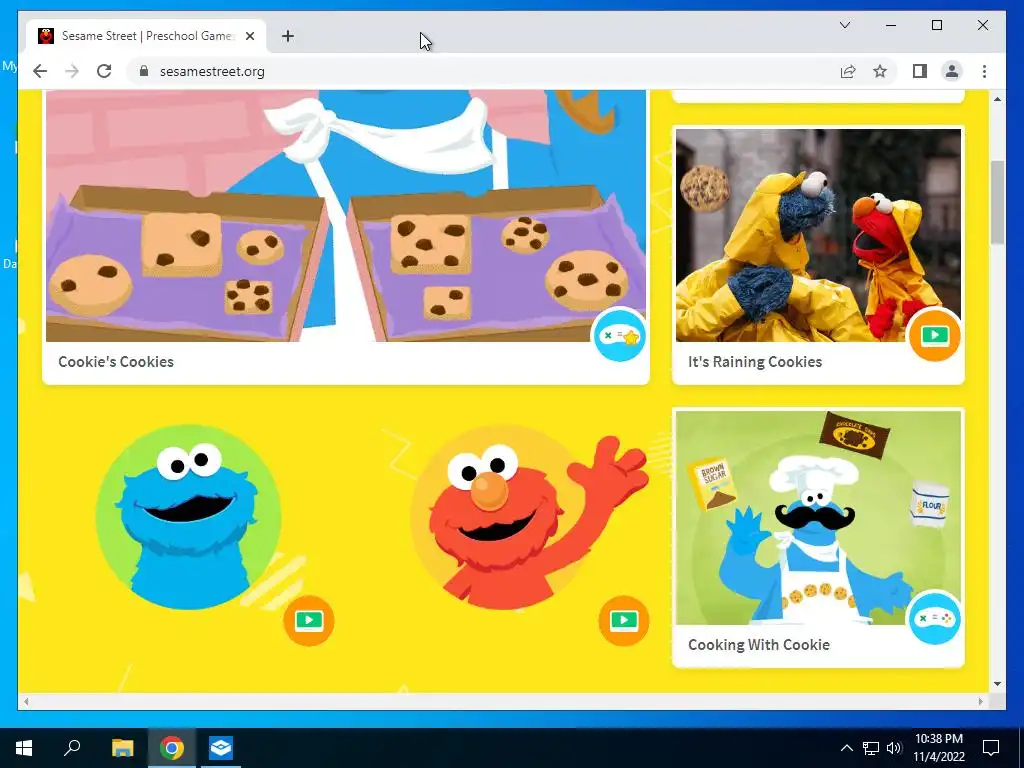Click video badge on It's Raining Cookies
The width and height of the screenshot is (1024, 768).
[935, 335]
